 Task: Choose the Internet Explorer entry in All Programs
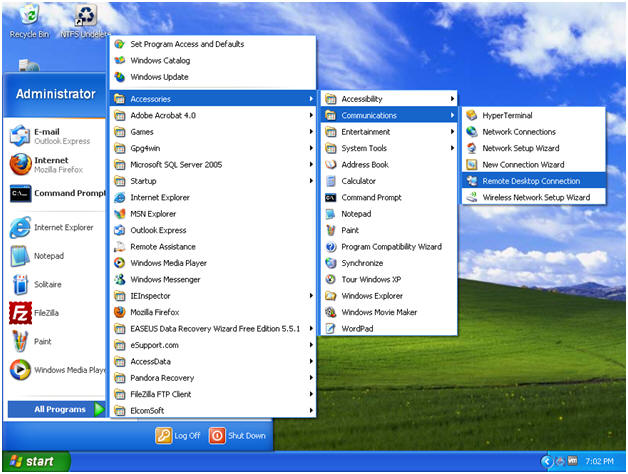click(213, 198)
